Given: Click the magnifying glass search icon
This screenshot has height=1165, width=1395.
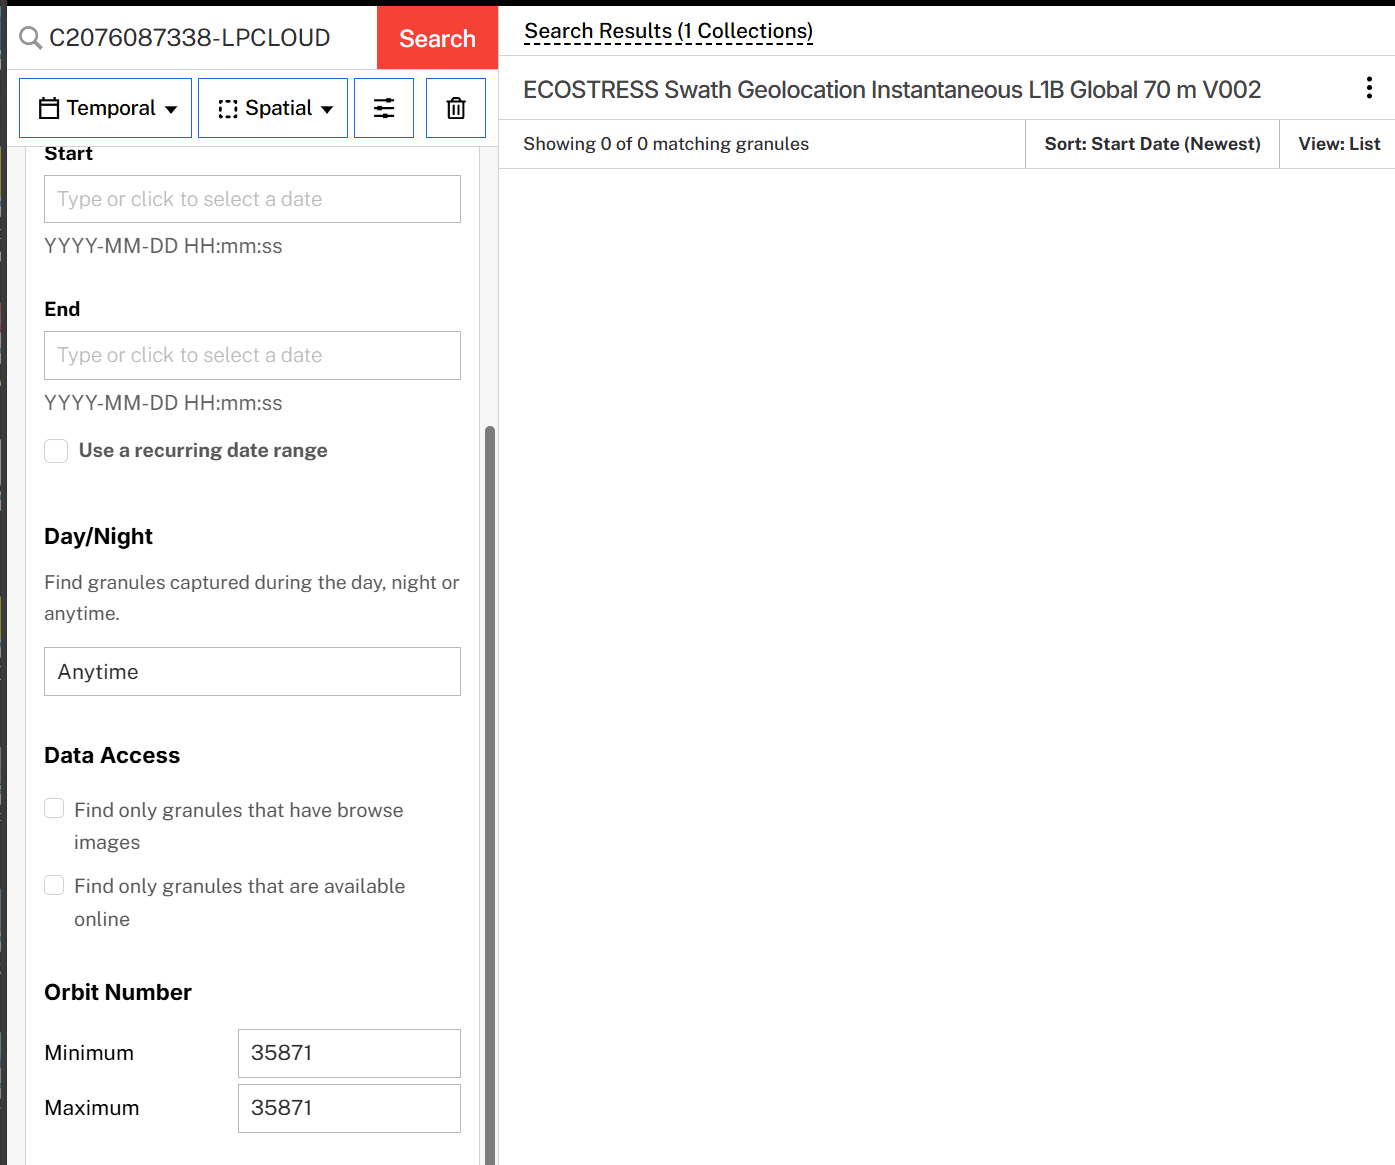Looking at the screenshot, I should click(30, 37).
